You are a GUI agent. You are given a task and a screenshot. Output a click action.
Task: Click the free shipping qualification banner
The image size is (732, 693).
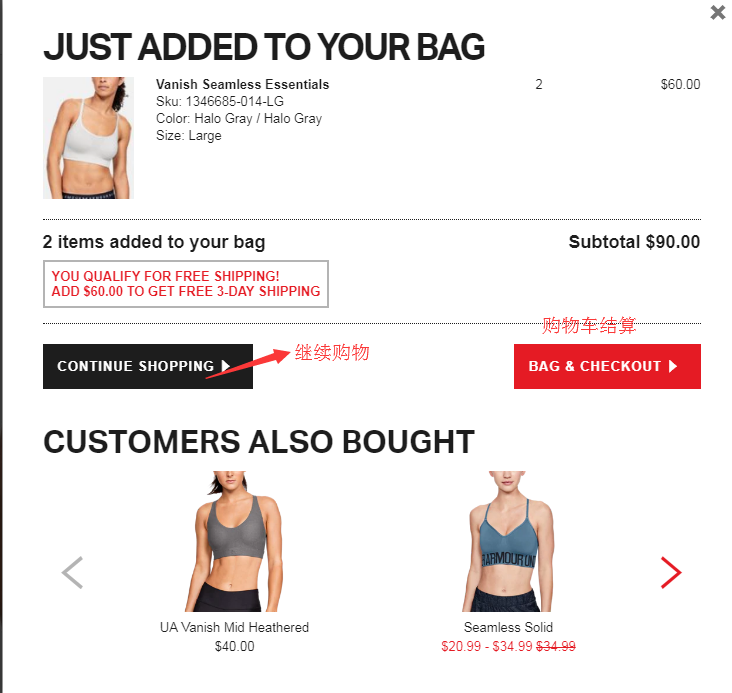click(x=186, y=284)
